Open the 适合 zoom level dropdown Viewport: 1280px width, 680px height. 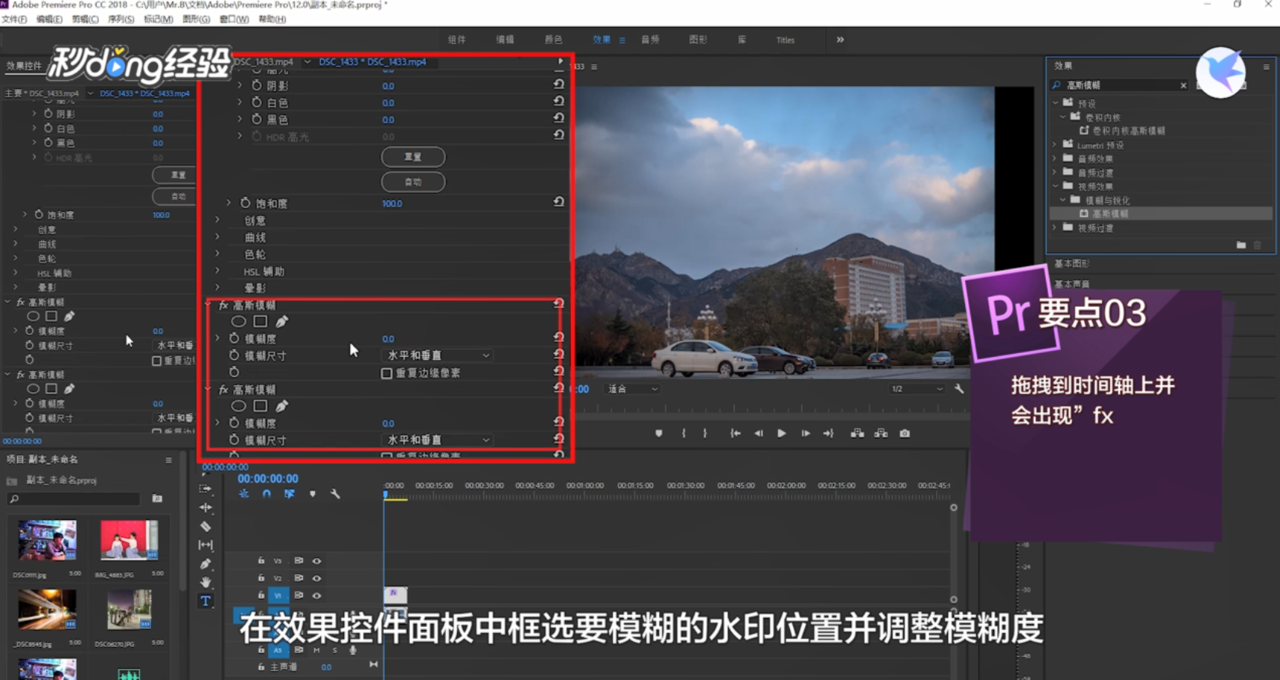pyautogui.click(x=632, y=389)
